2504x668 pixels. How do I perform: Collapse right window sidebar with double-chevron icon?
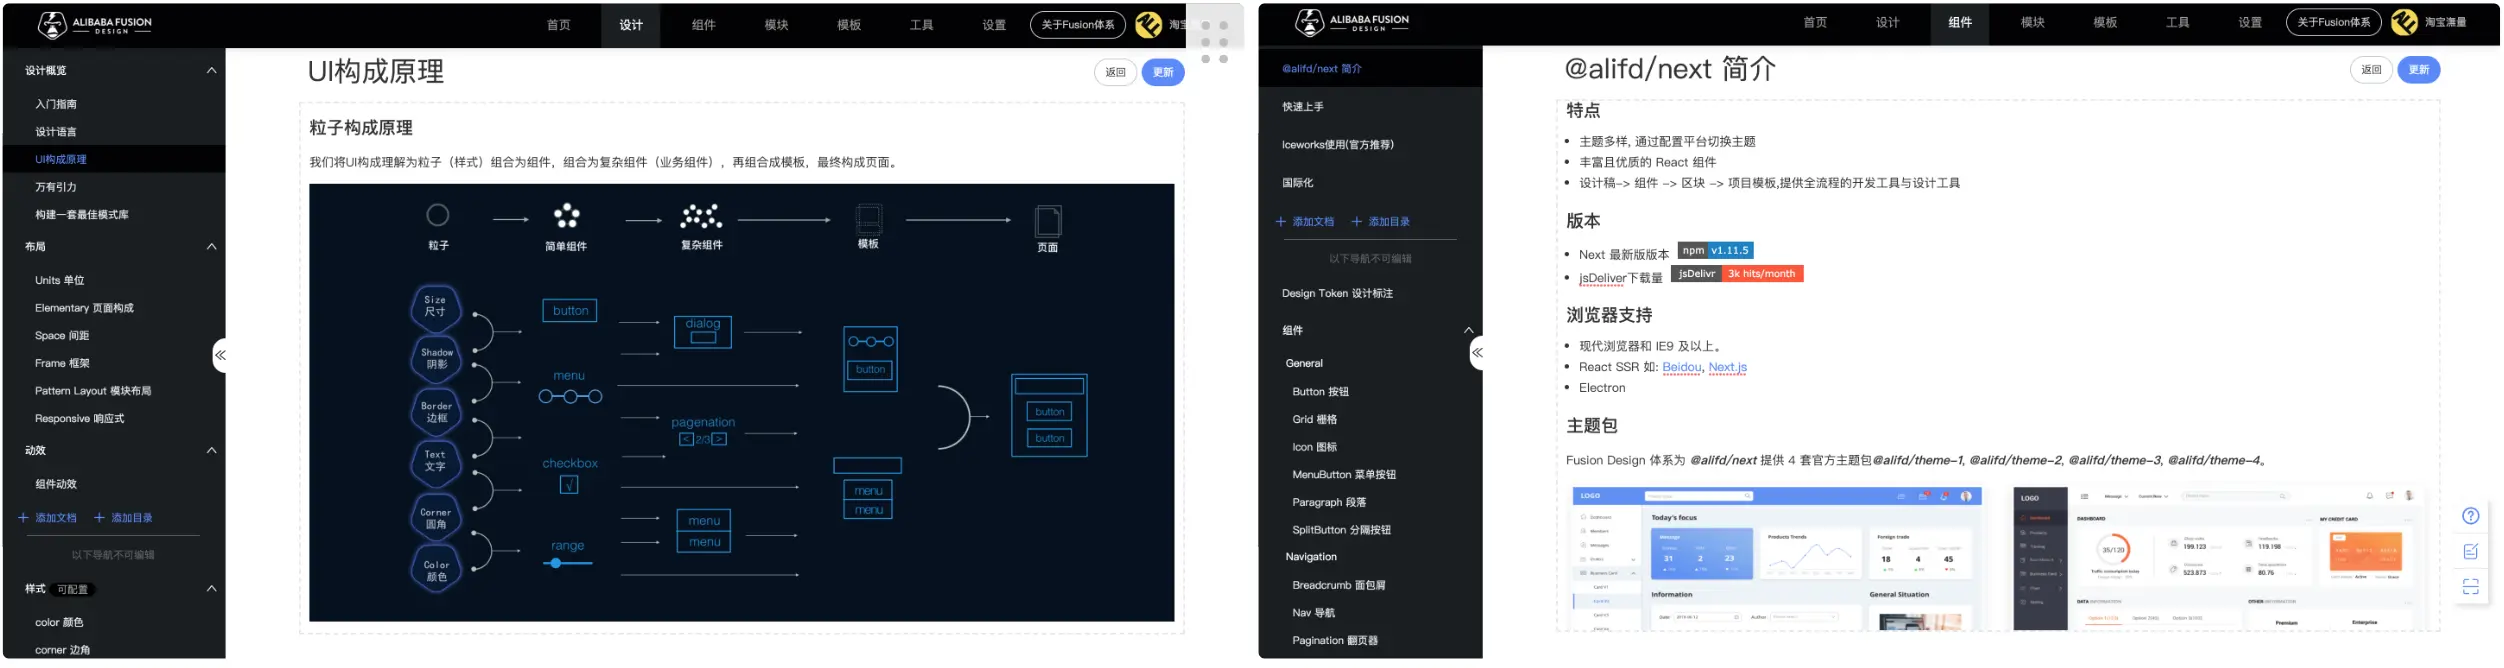pos(1476,353)
